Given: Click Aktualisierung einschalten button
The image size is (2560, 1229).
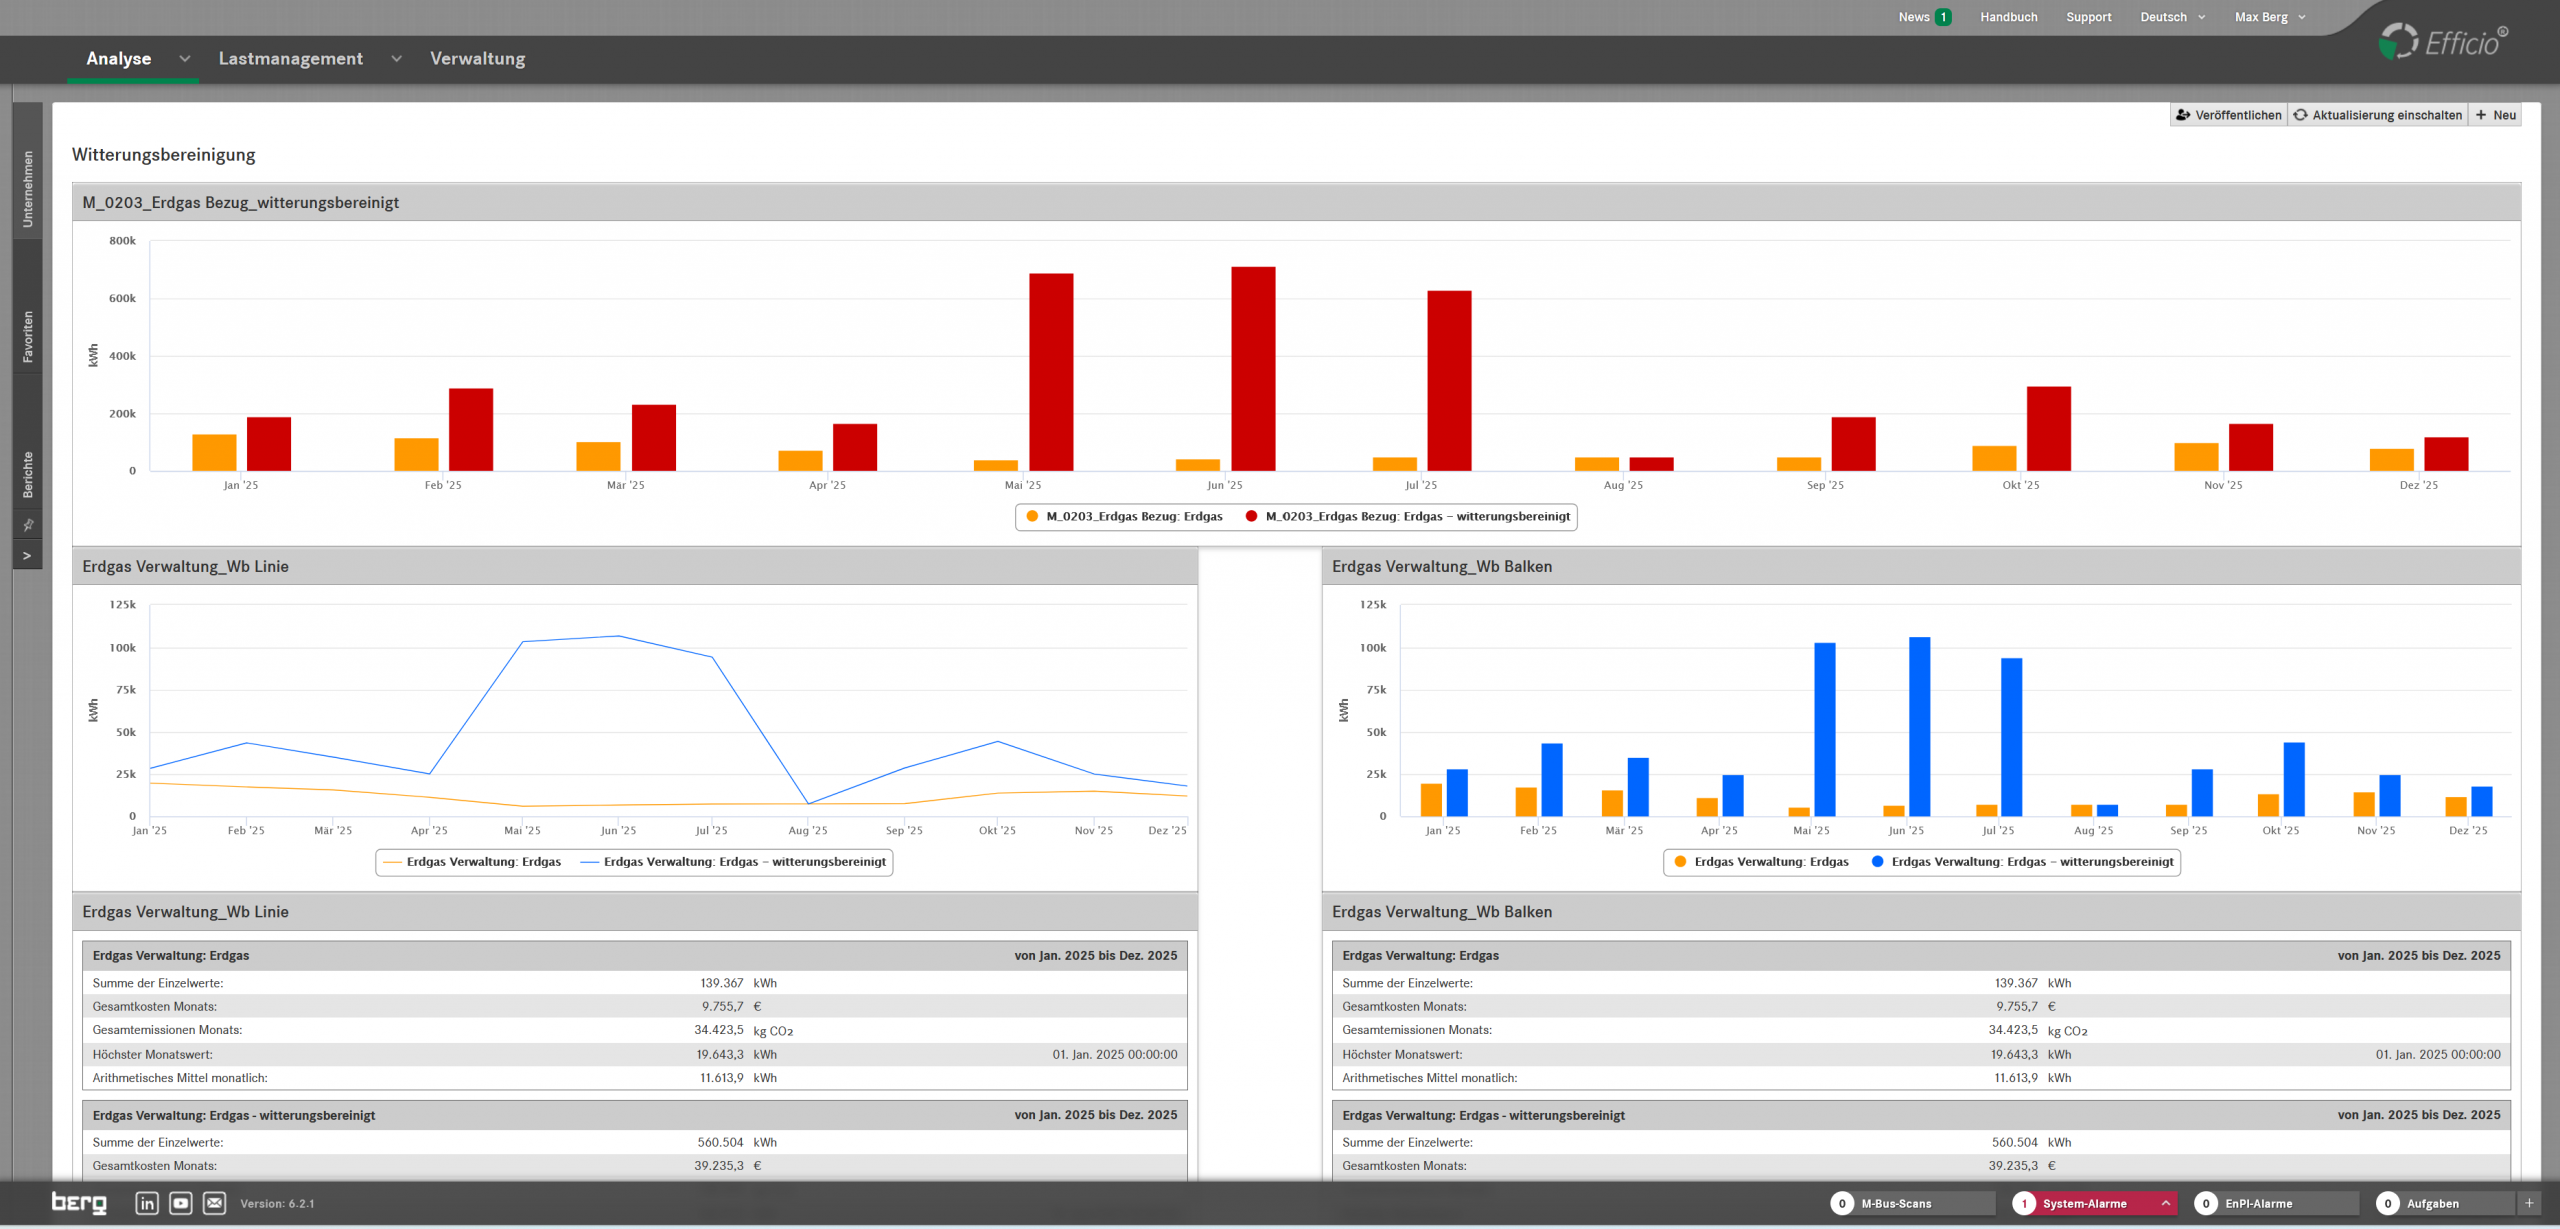Looking at the screenshot, I should (2377, 115).
